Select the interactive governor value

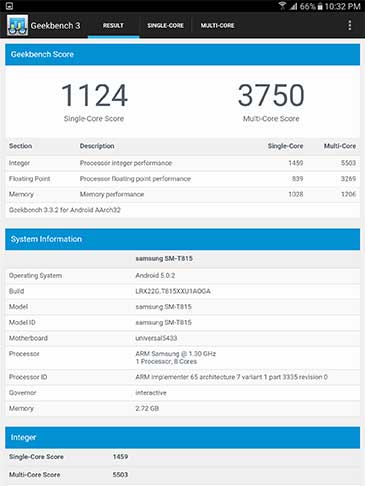pos(151,393)
